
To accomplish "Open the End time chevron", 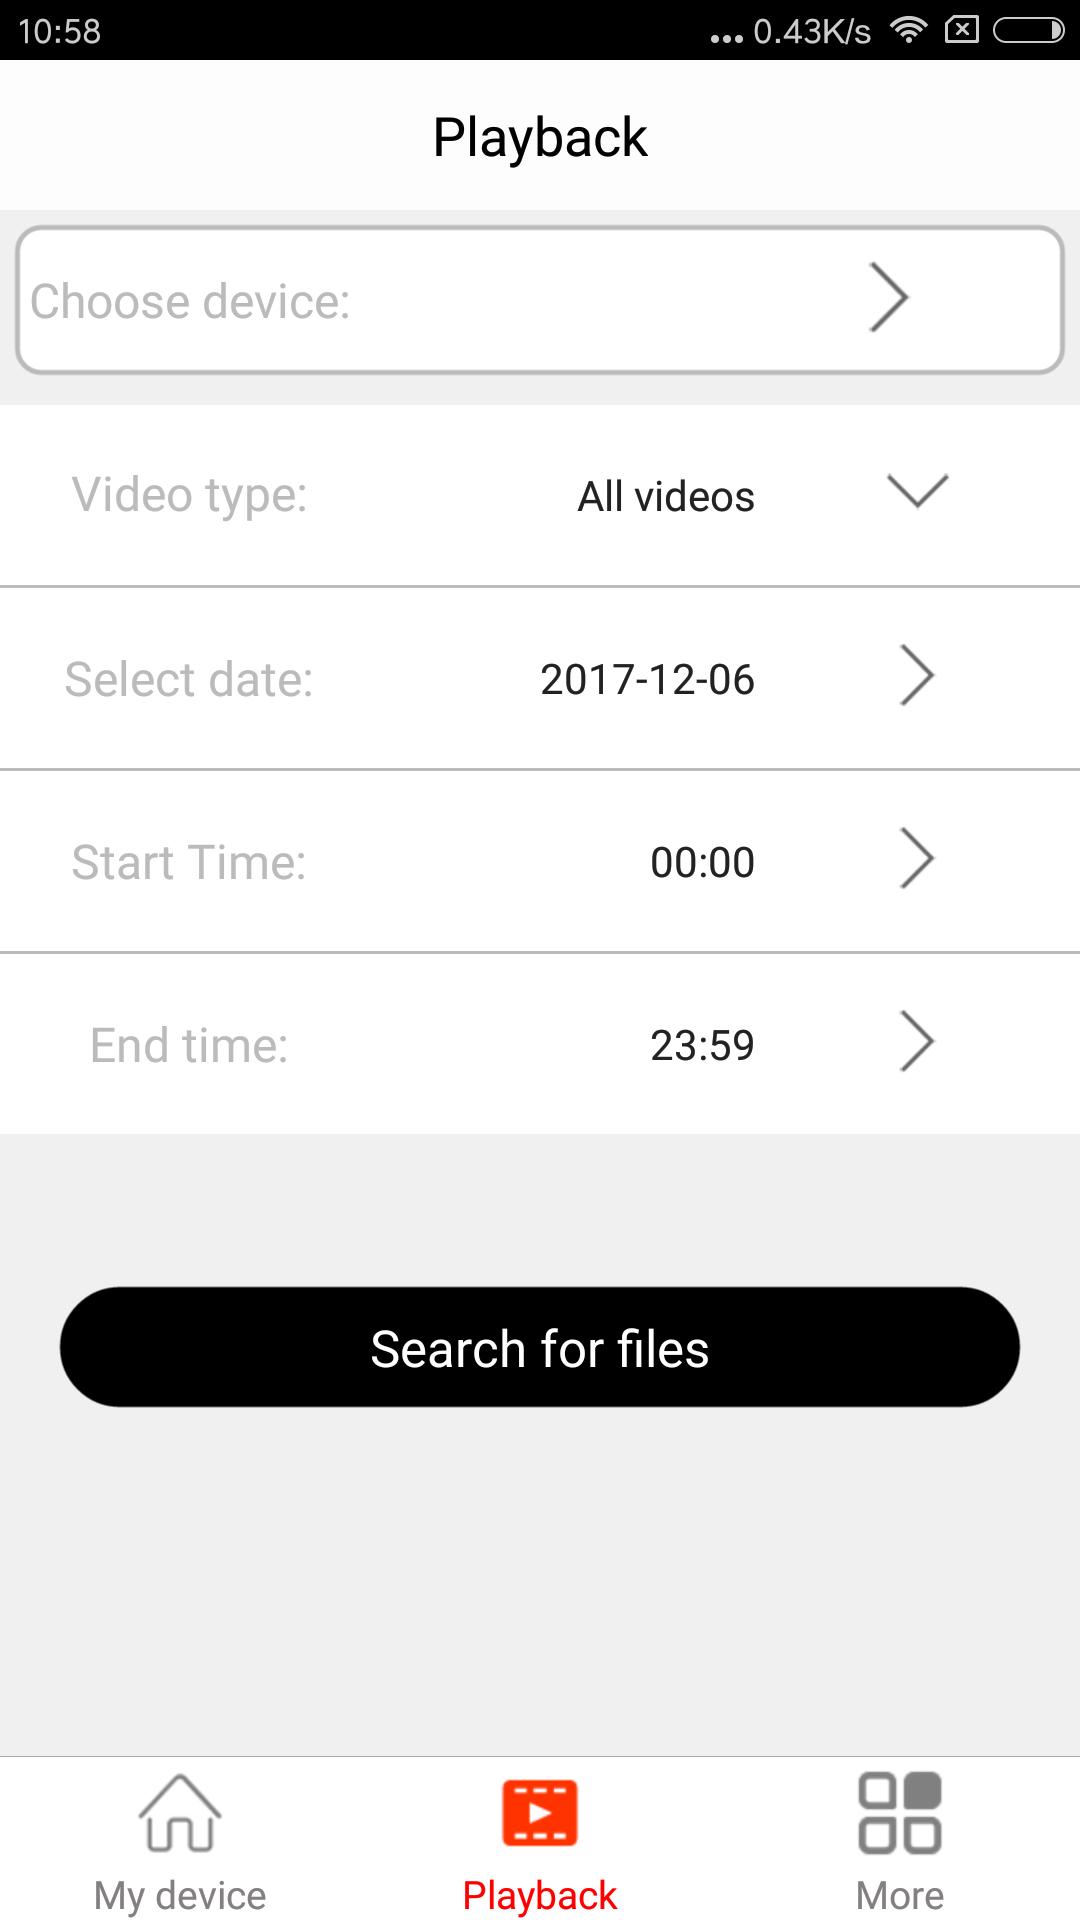I will point(917,1042).
